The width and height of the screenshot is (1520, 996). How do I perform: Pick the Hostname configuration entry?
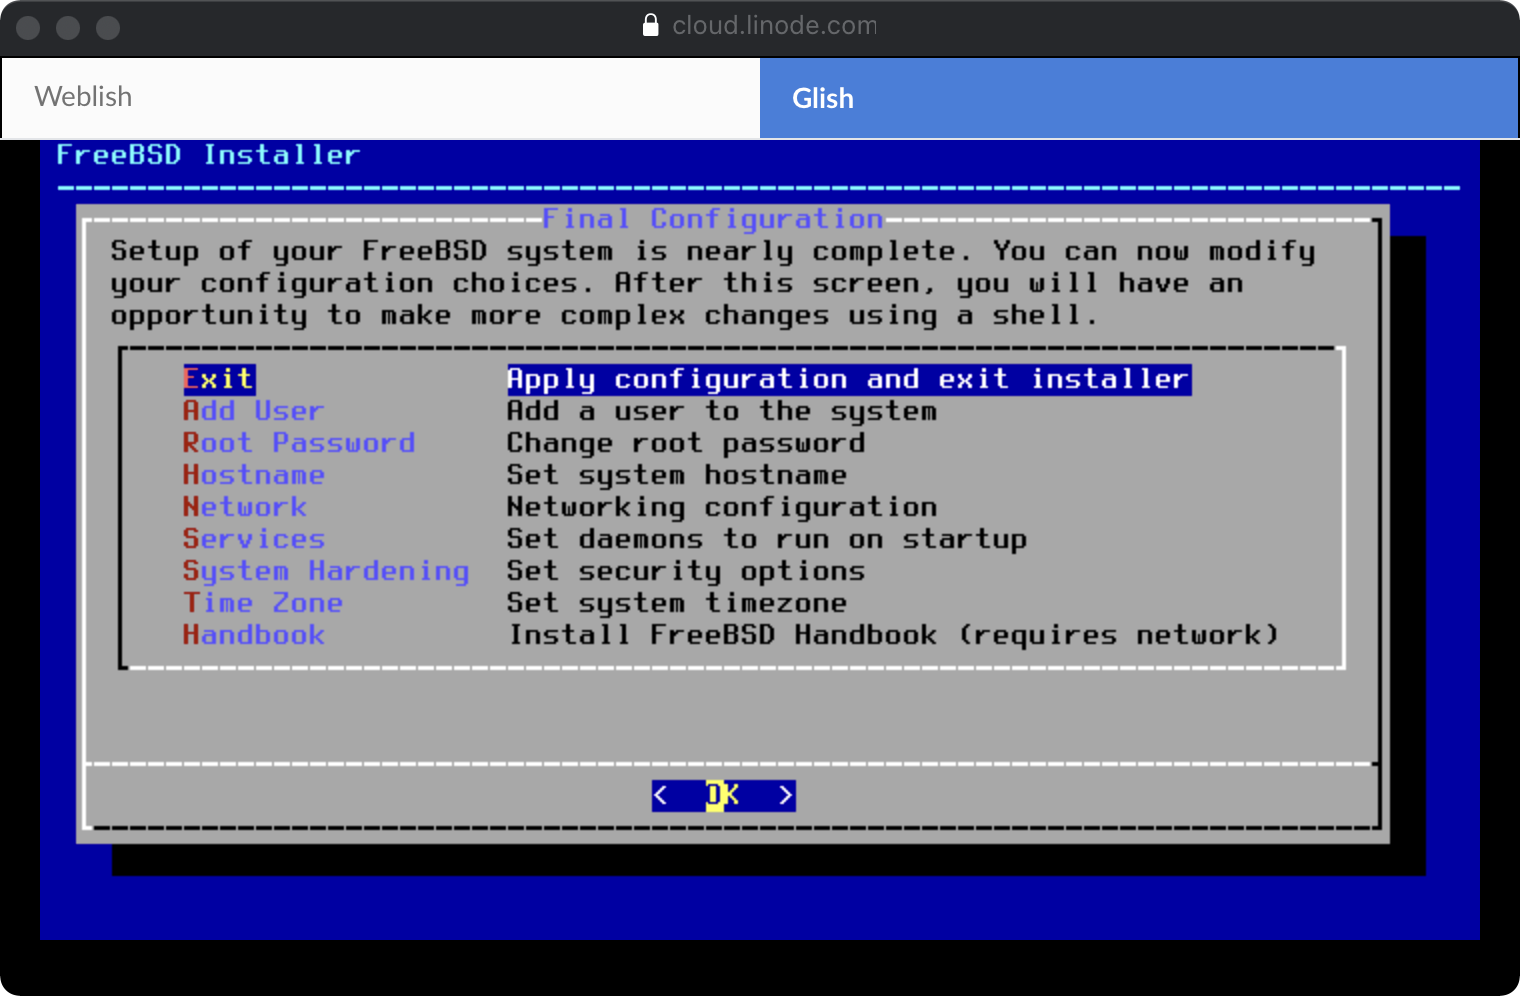coord(253,475)
